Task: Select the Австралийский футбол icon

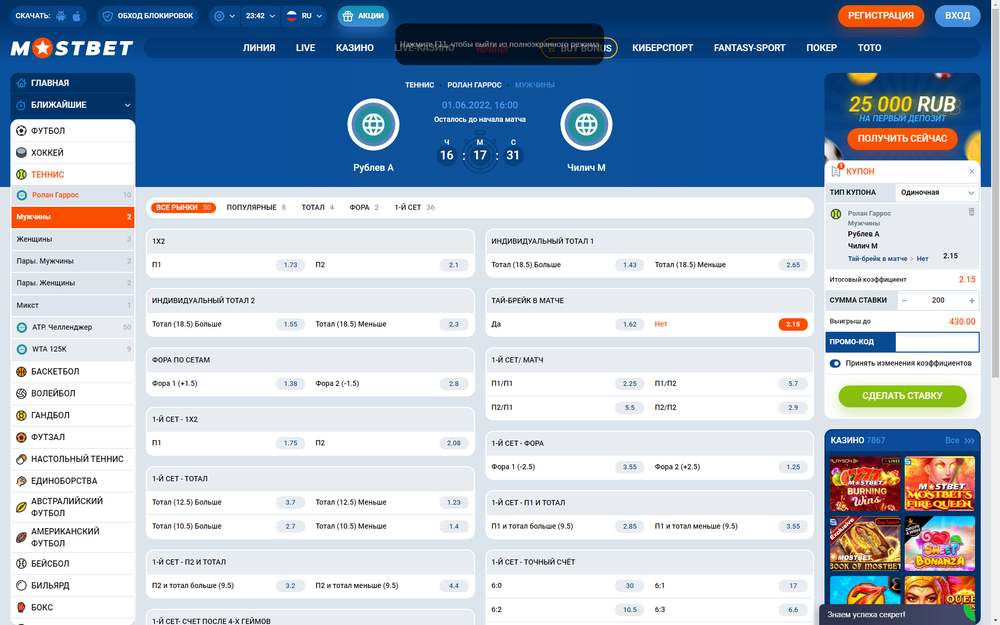Action: (21, 507)
